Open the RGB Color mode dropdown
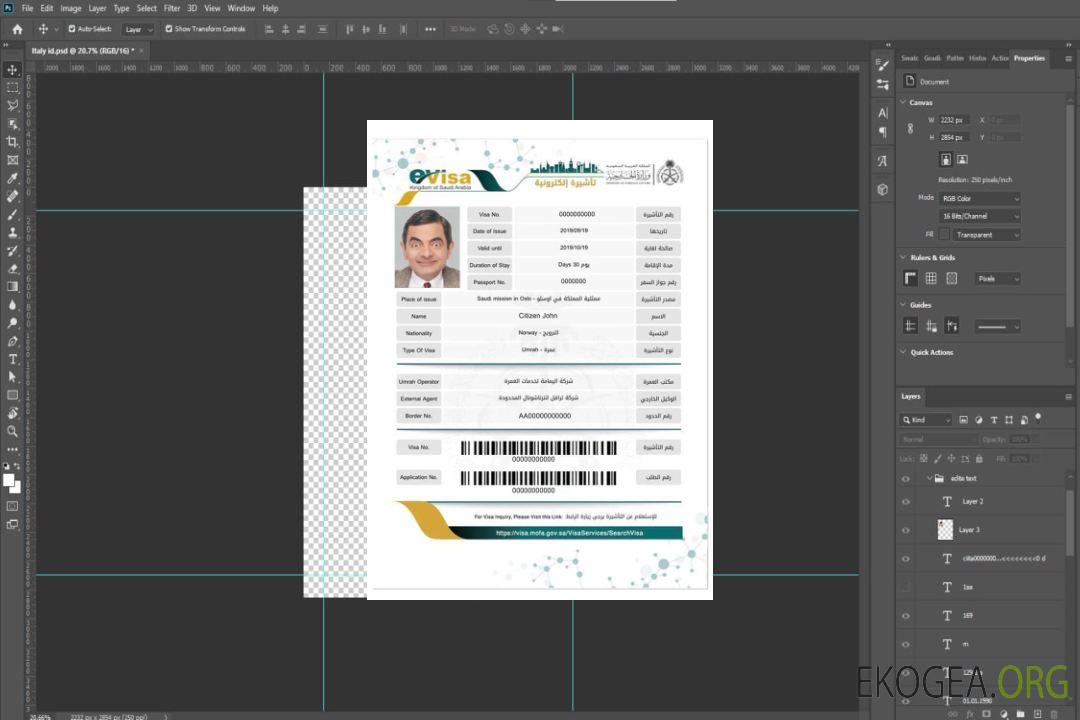The image size is (1080, 720). coord(979,198)
